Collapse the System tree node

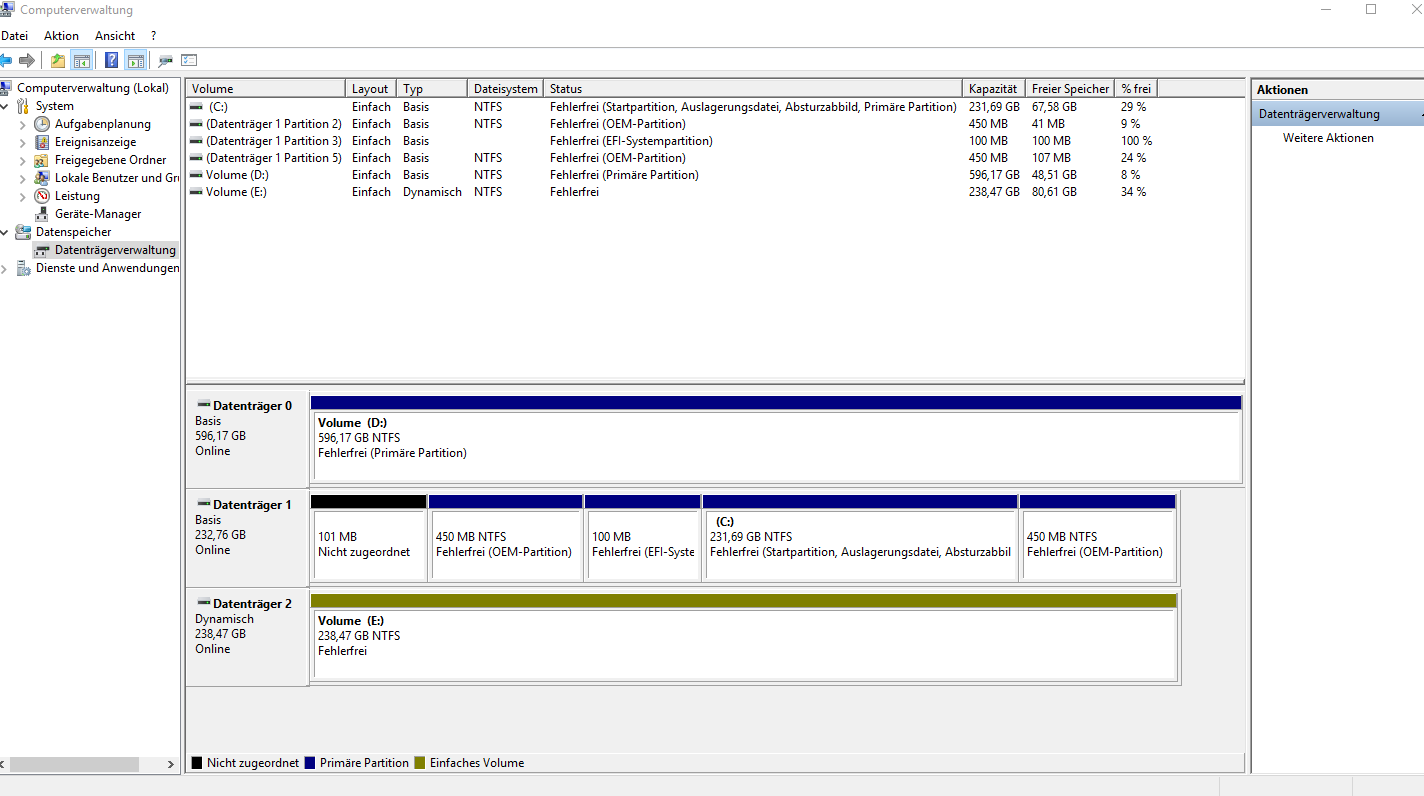click(5, 106)
